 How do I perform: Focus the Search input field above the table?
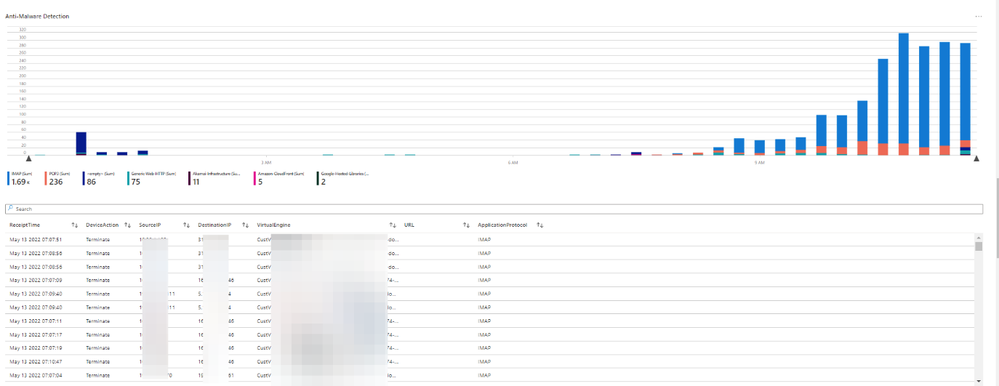(494, 209)
